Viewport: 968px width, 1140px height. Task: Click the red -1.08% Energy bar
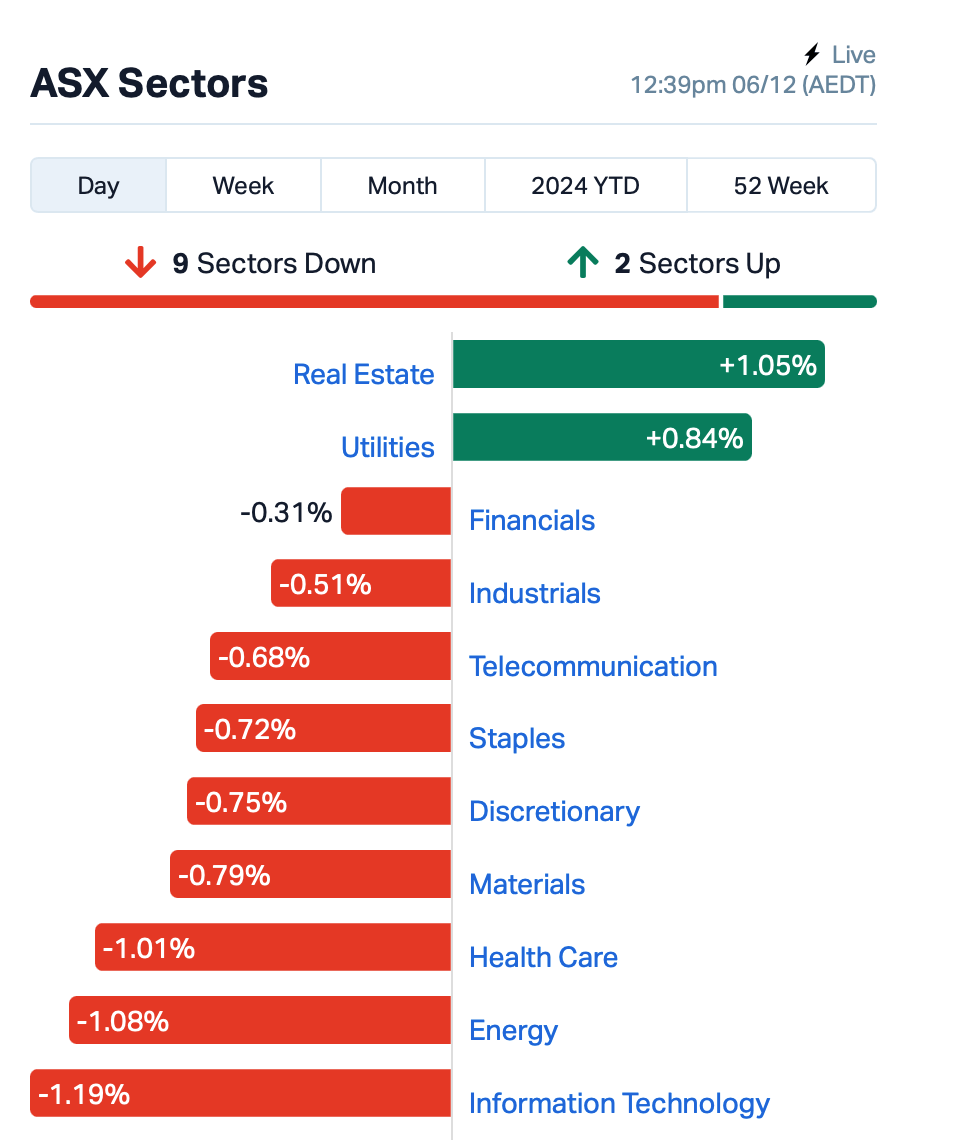260,1020
